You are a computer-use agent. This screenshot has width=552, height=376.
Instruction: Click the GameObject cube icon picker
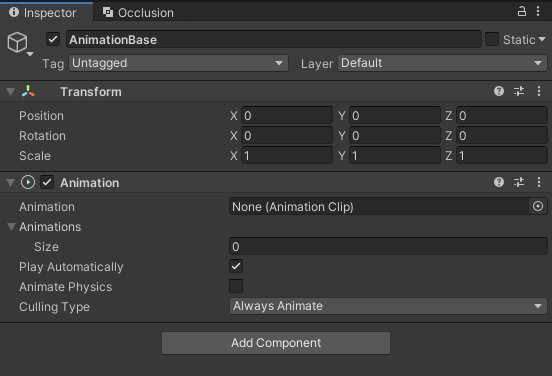click(x=20, y=44)
